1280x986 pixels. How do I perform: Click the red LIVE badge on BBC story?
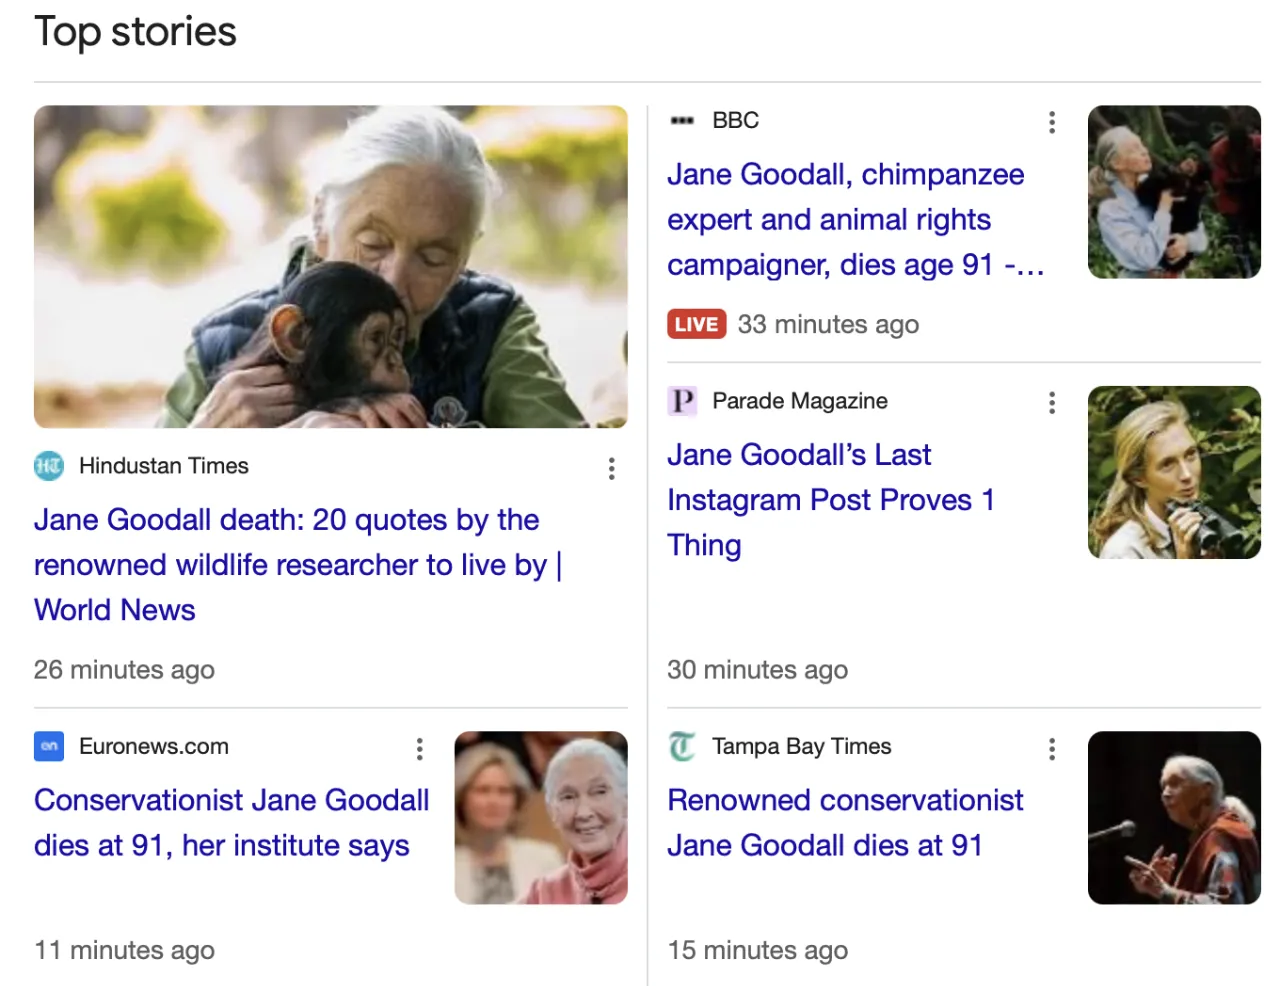click(x=696, y=324)
